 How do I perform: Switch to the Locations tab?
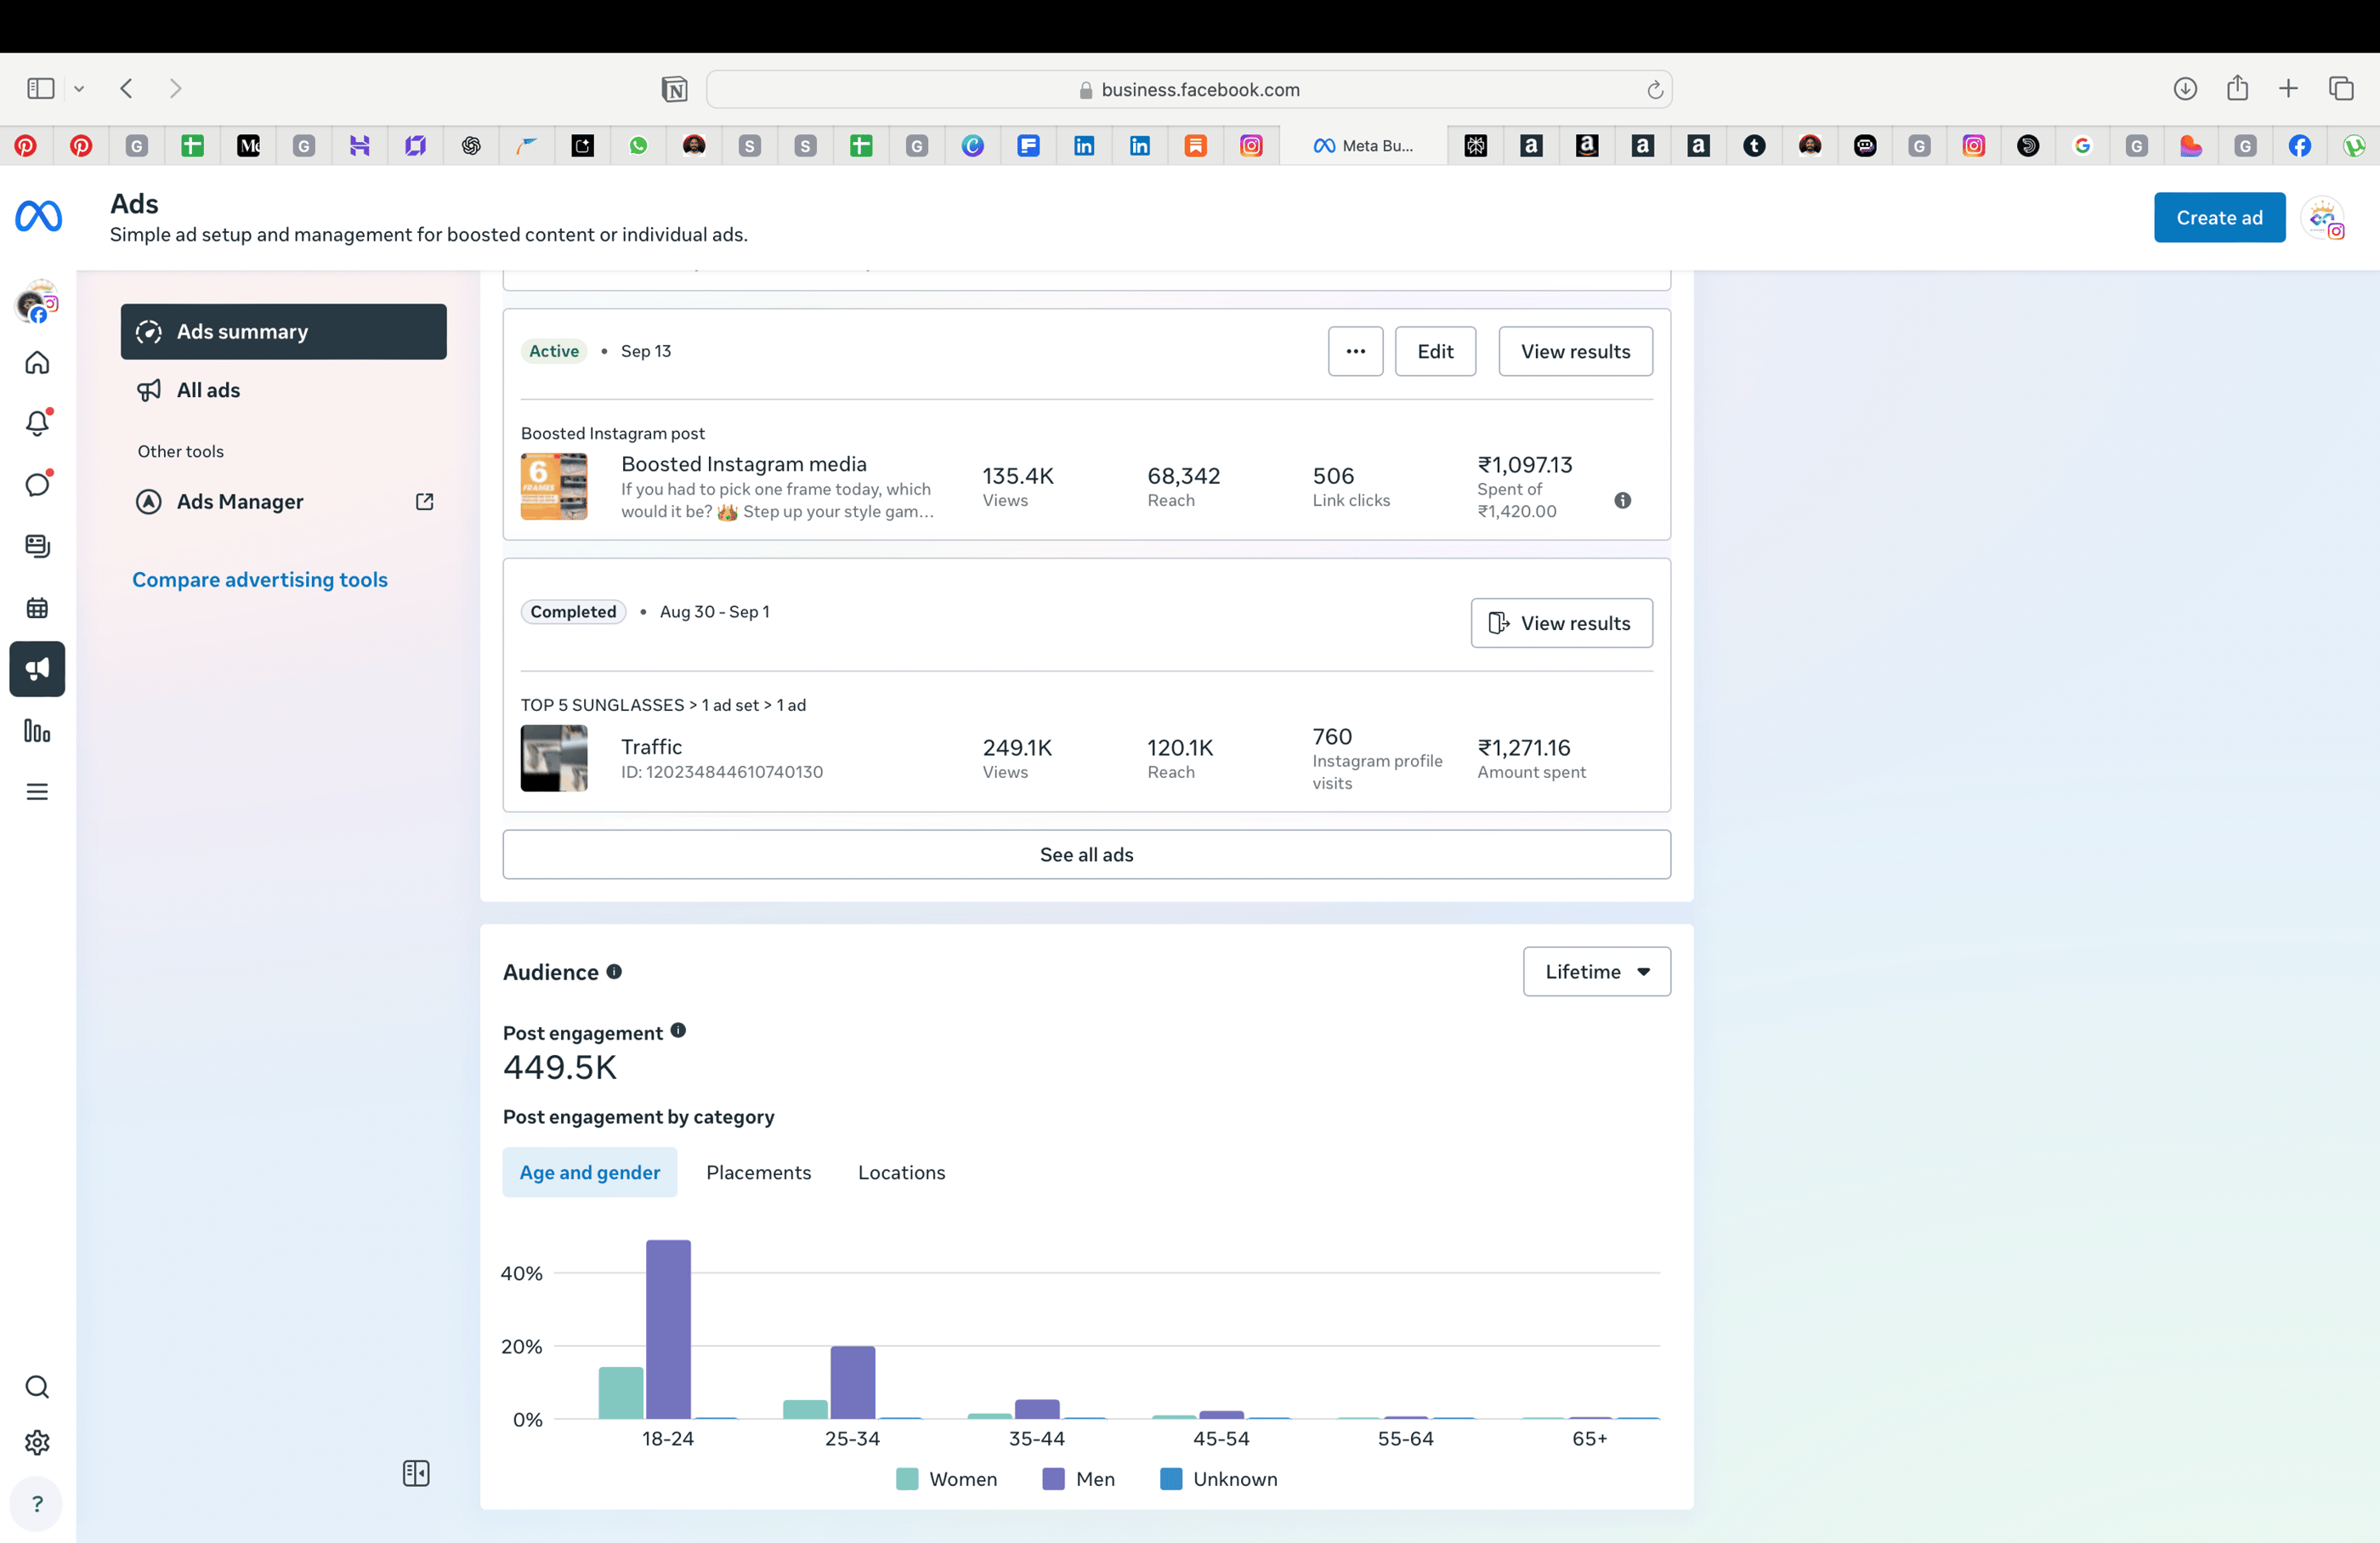(901, 1172)
